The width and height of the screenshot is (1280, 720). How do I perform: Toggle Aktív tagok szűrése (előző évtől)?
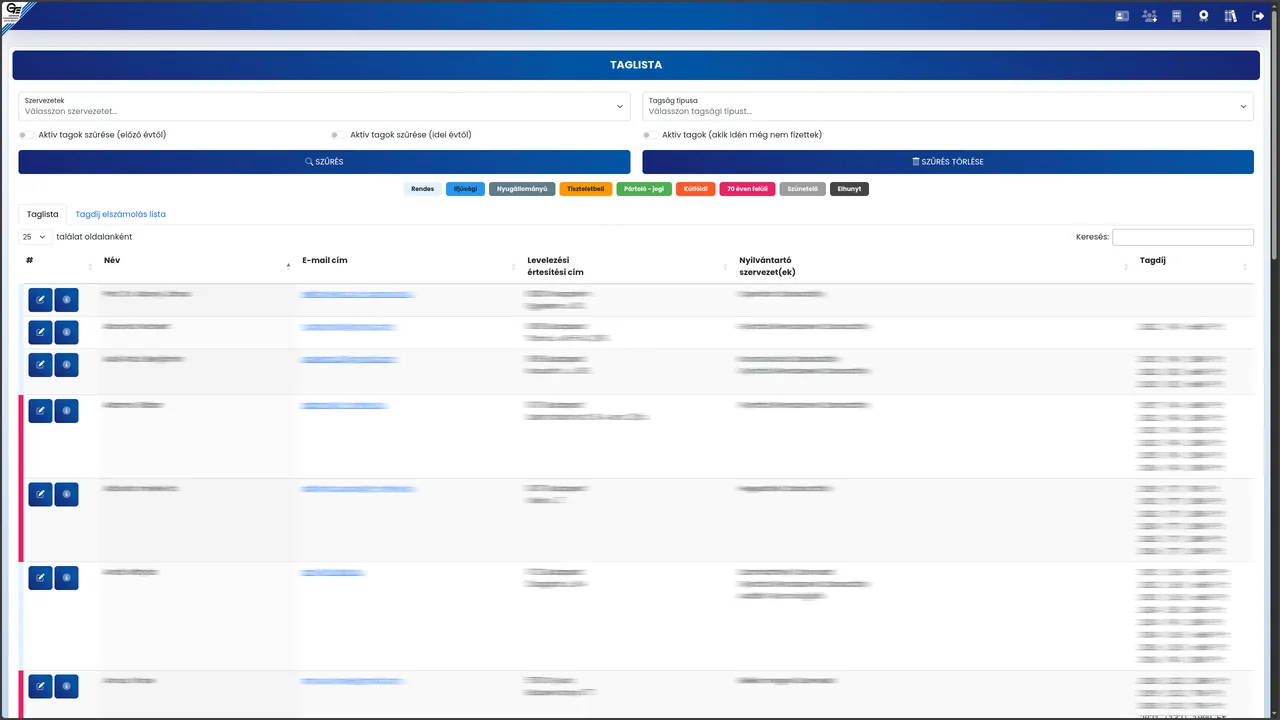[26, 135]
